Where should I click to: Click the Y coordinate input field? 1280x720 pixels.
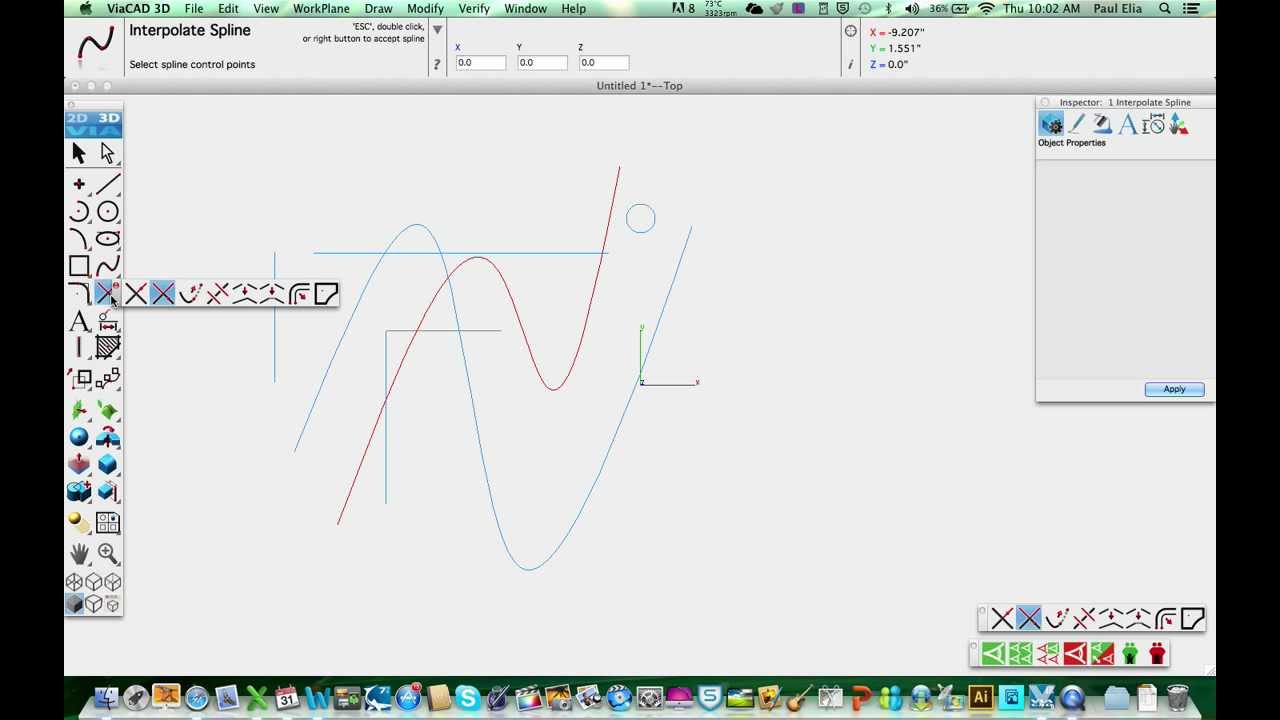tap(541, 62)
